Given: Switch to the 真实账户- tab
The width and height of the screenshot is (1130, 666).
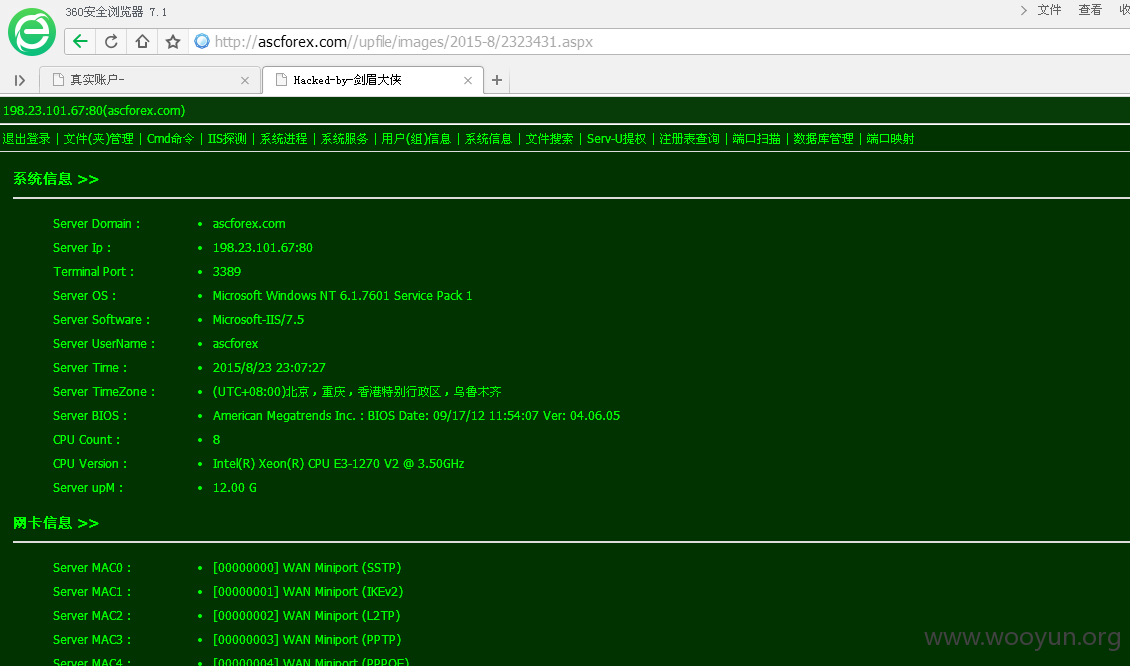Looking at the screenshot, I should pyautogui.click(x=148, y=80).
